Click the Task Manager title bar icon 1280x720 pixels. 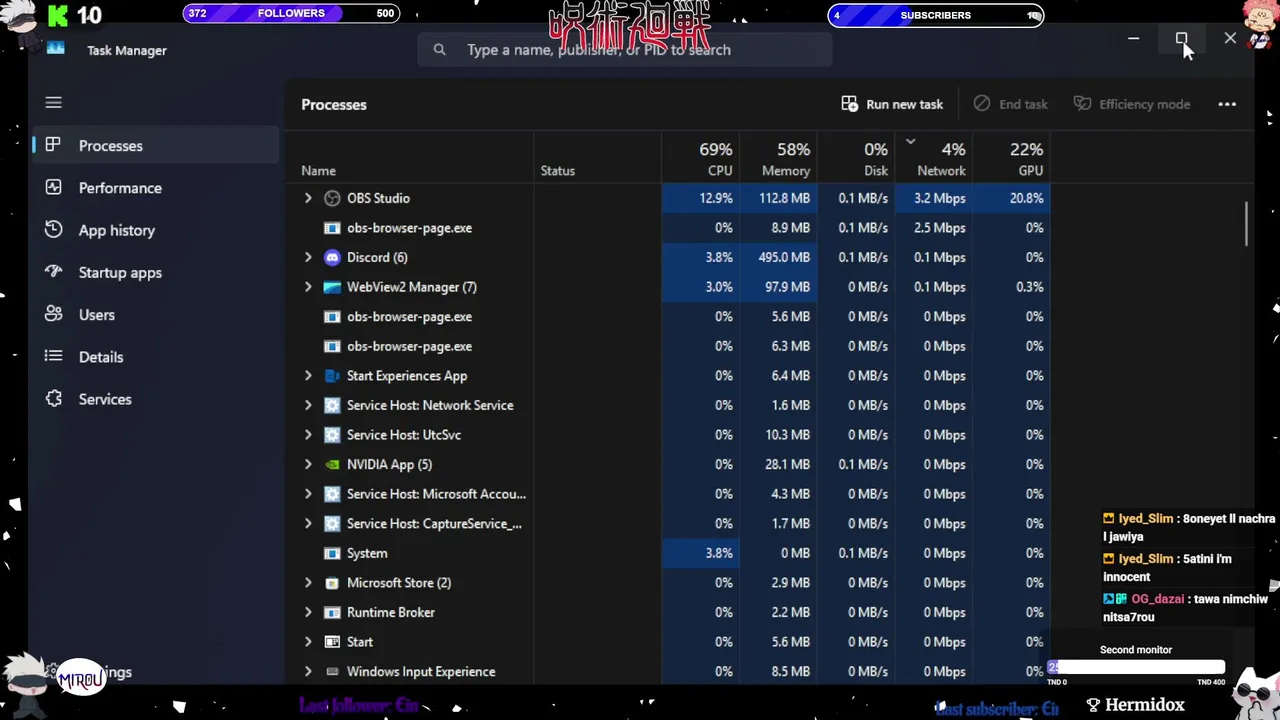point(56,48)
